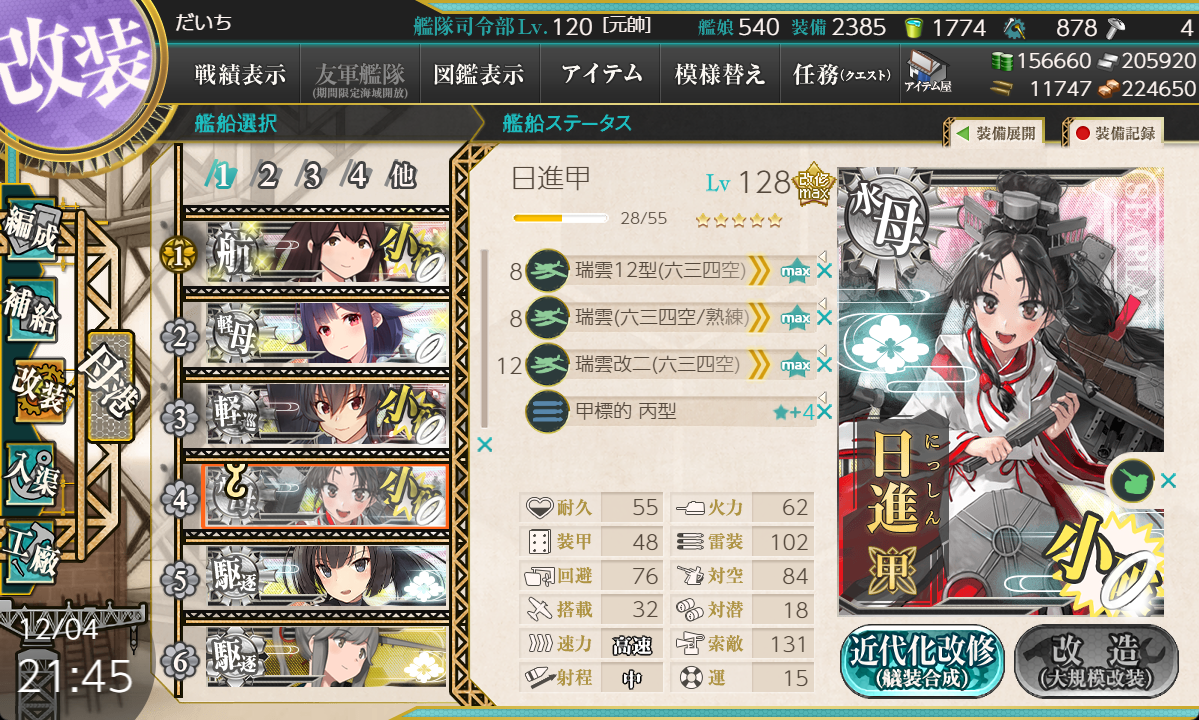Remove 甲標的 丙型 with its X button
1199x720 pixels.
click(x=824, y=412)
